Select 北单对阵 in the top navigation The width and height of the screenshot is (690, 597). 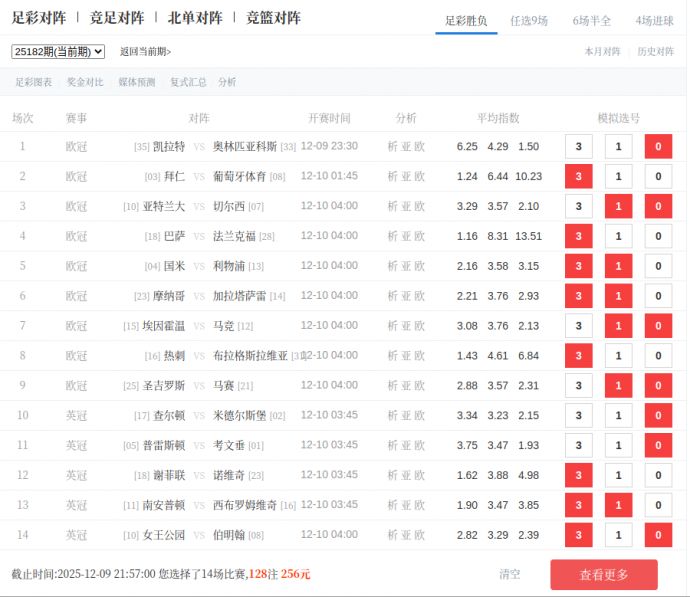pyautogui.click(x=195, y=18)
